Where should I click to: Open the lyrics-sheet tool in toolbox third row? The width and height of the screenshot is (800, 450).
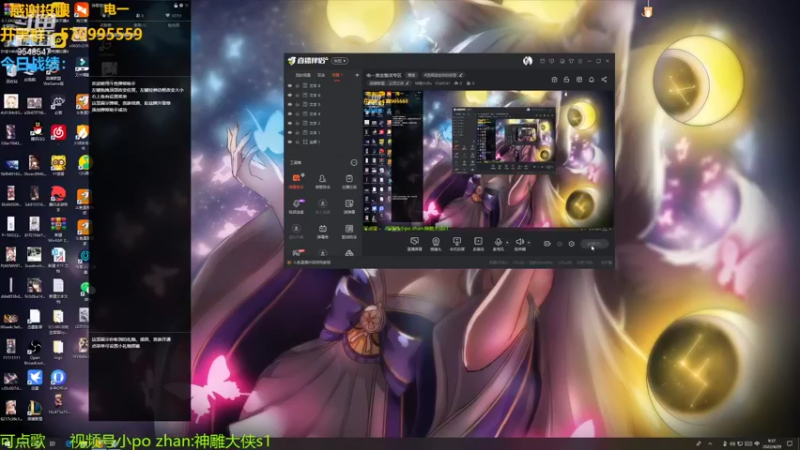tap(349, 231)
